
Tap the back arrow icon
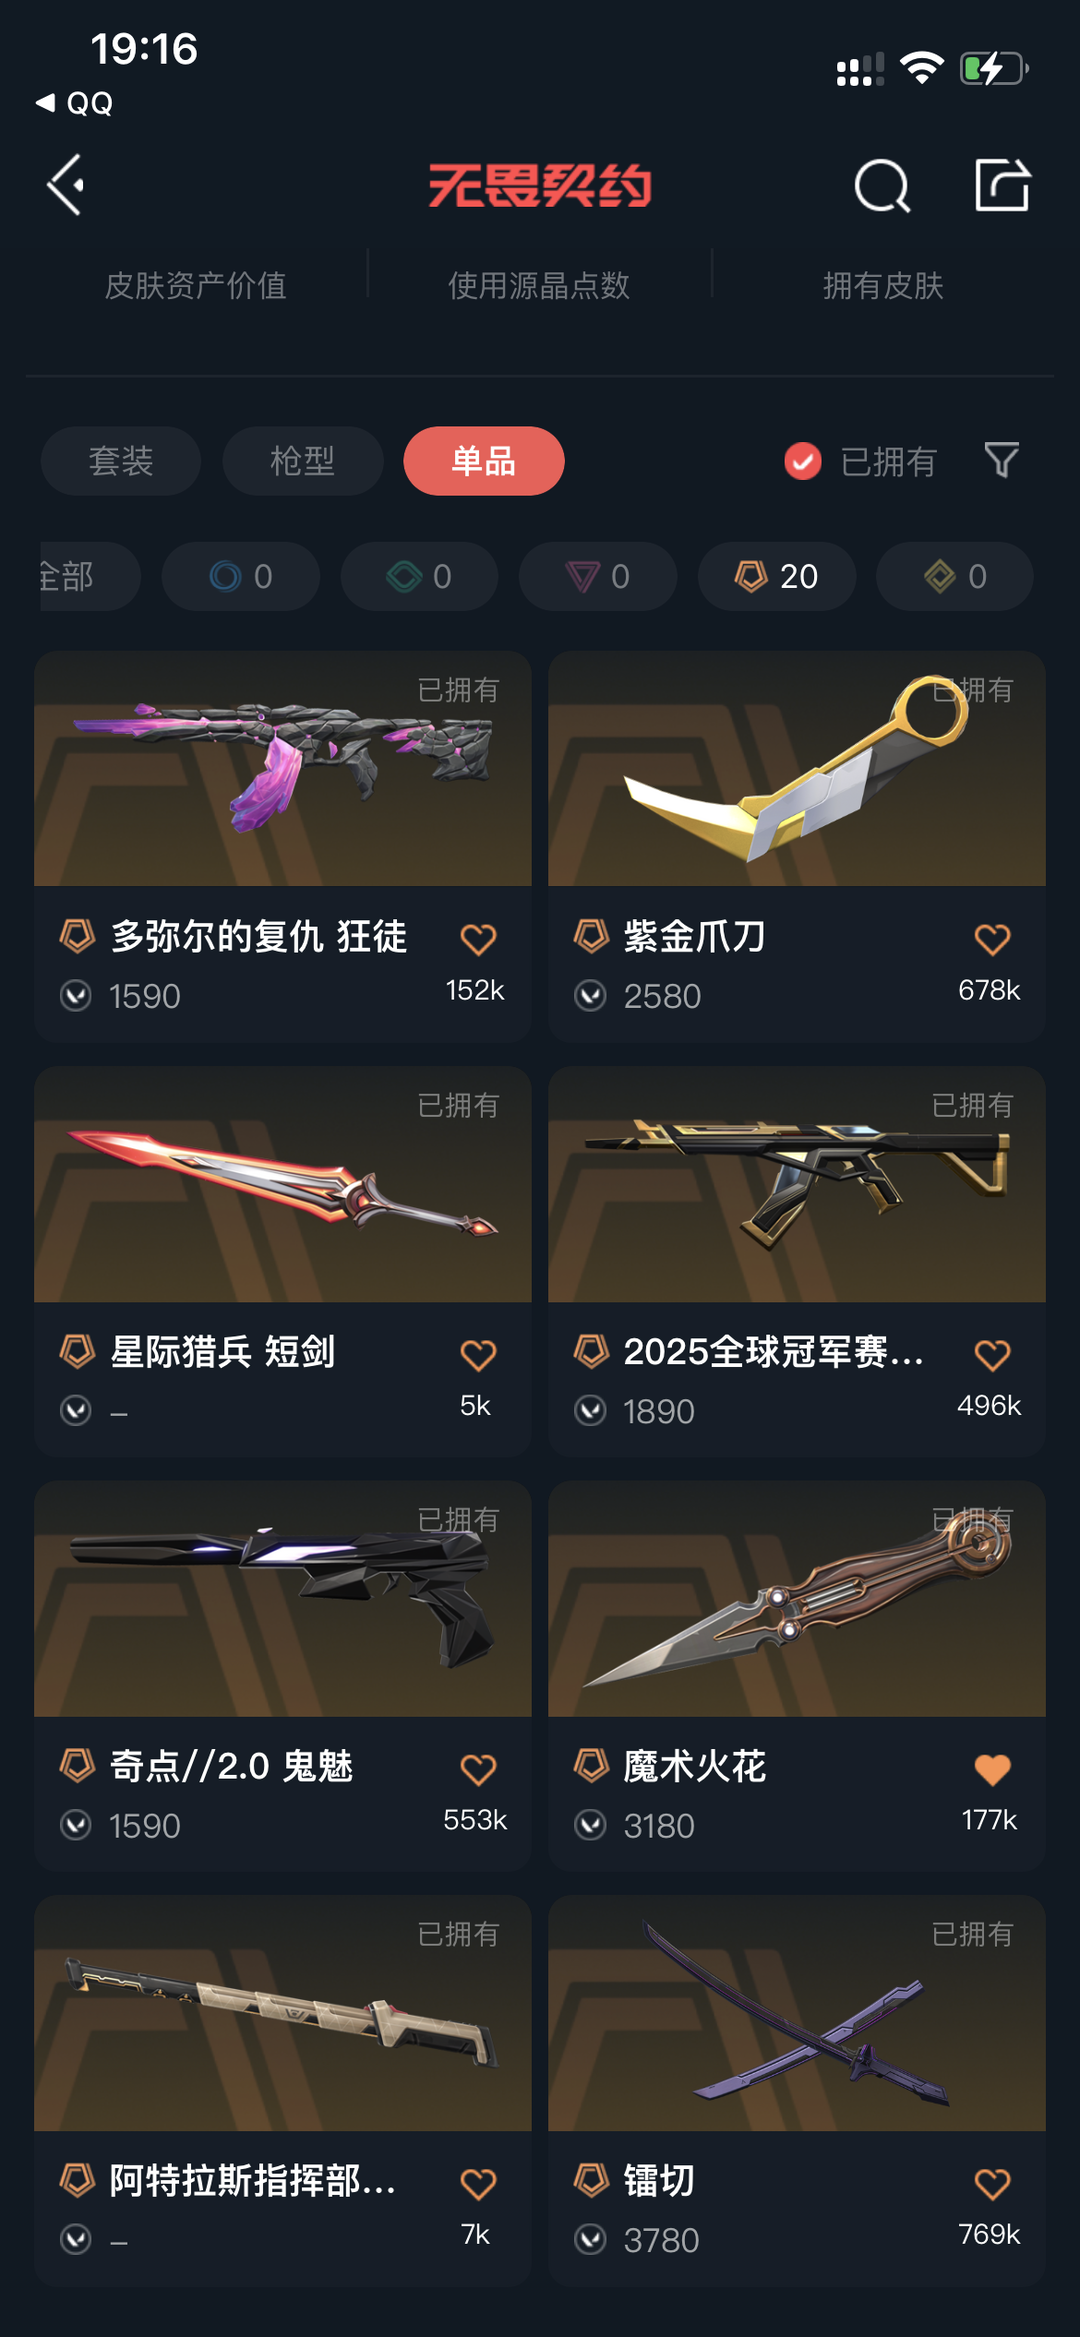(66, 185)
